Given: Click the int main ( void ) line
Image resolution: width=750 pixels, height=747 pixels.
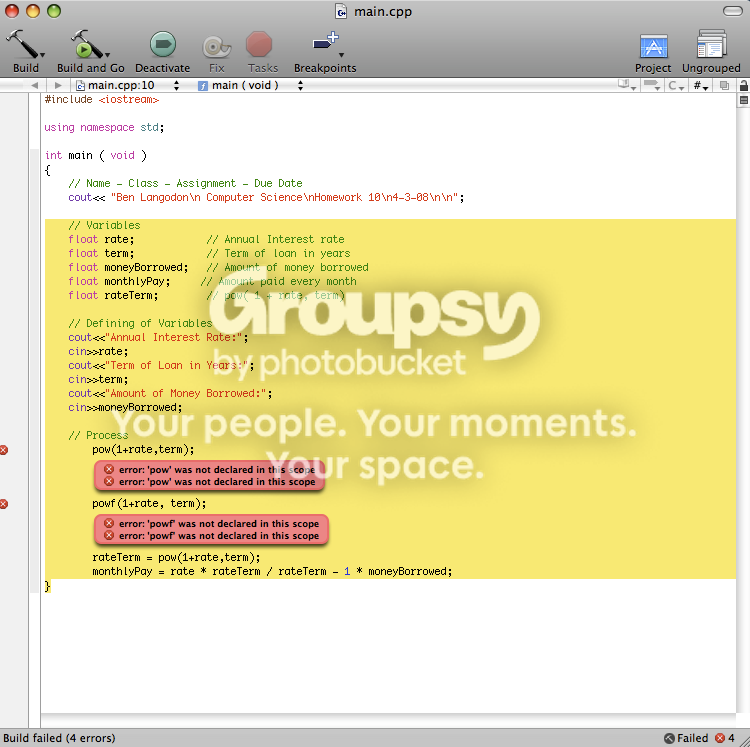Looking at the screenshot, I should 96,155.
